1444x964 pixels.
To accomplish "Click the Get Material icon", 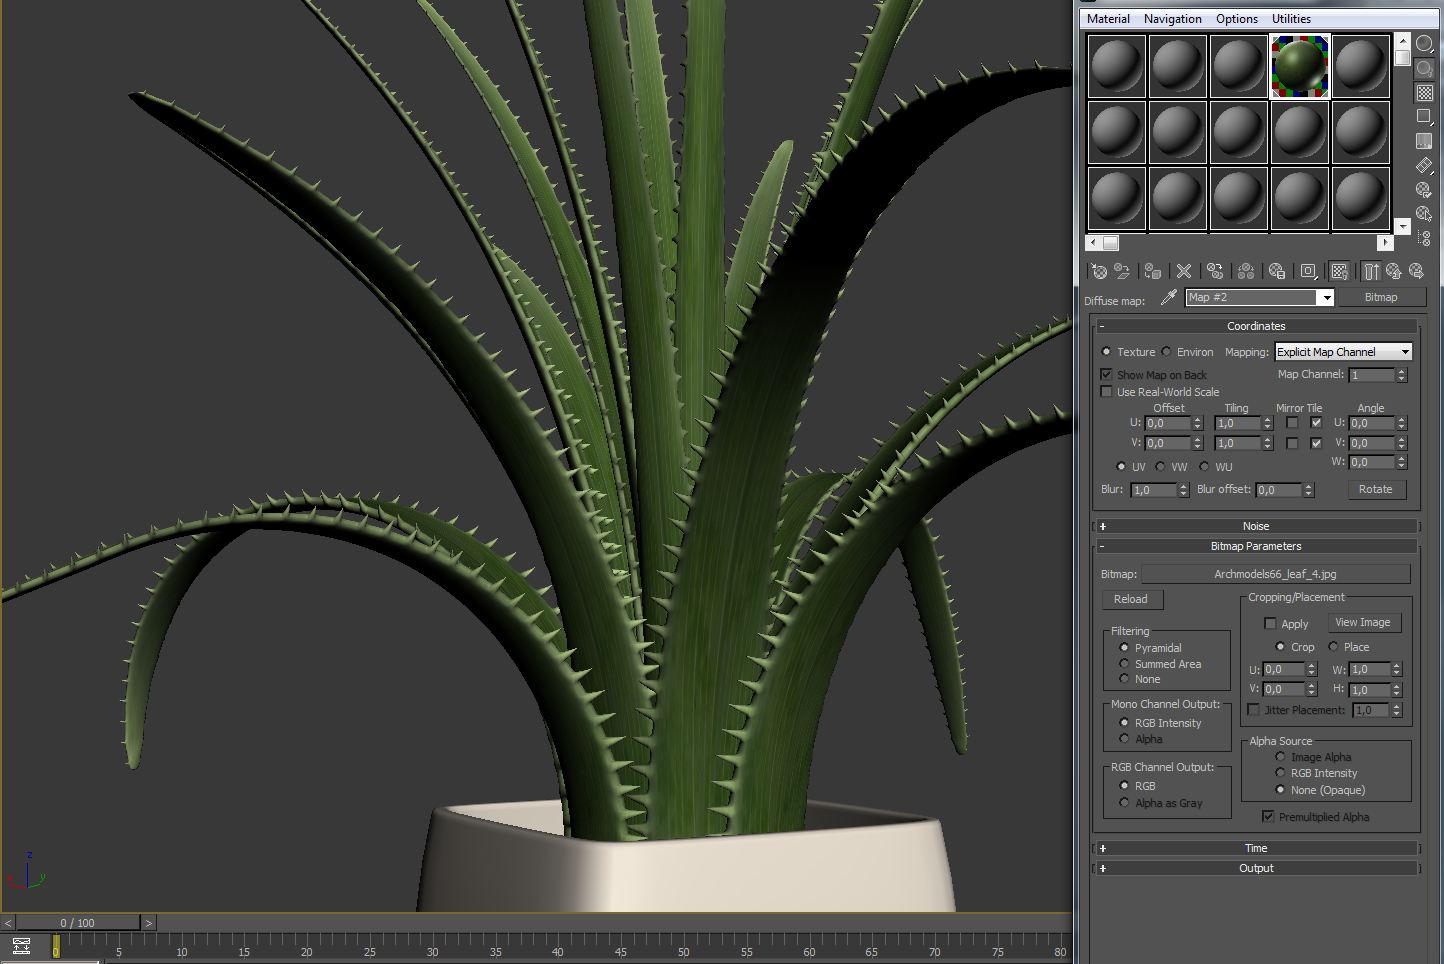I will pyautogui.click(x=1099, y=271).
